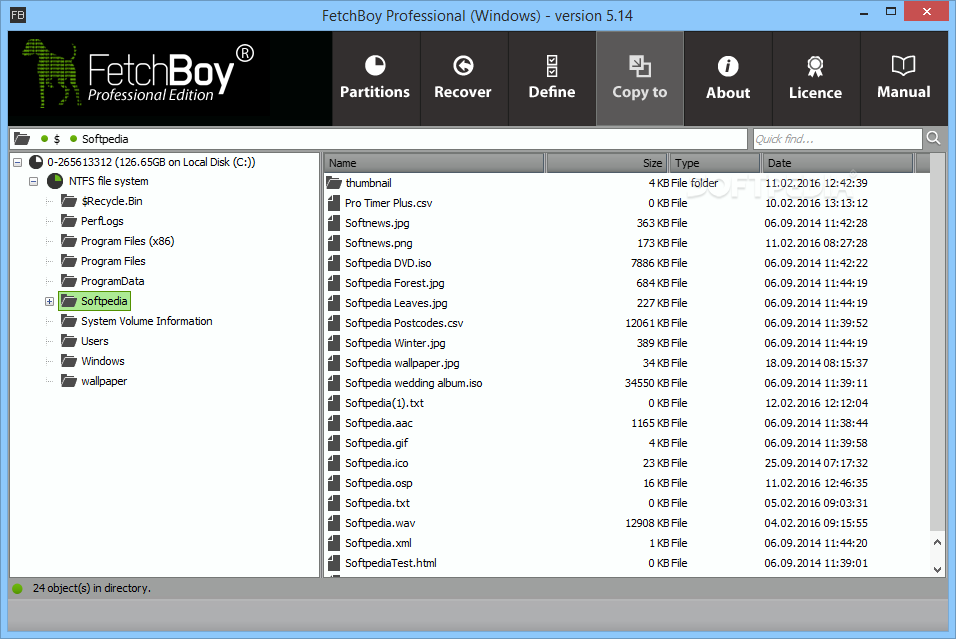Click the magnifier search icon
The width and height of the screenshot is (956, 639).
click(x=933, y=138)
